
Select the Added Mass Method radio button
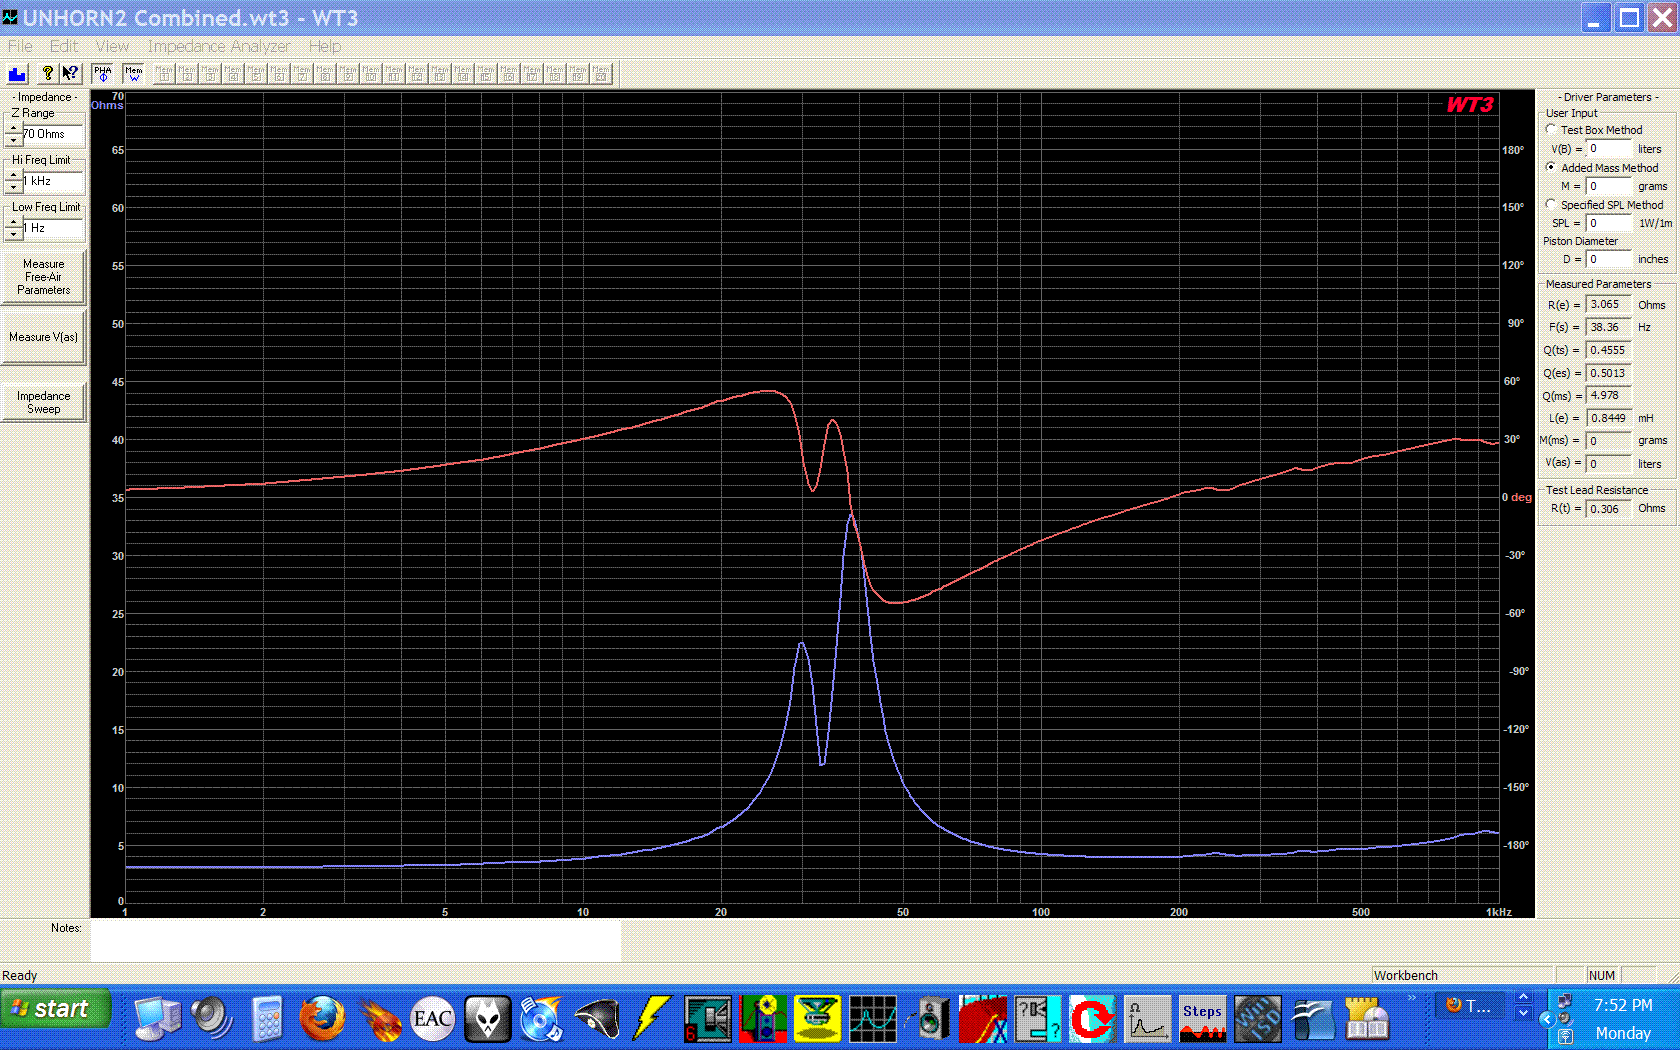pyautogui.click(x=1551, y=167)
